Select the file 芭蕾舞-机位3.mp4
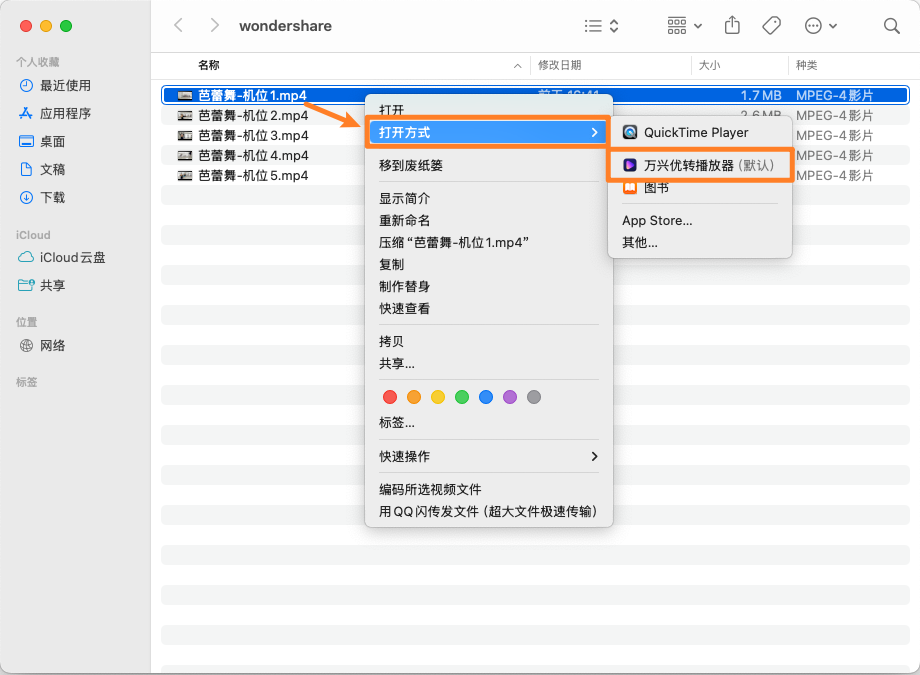Viewport: 920px width, 675px height. (x=253, y=136)
